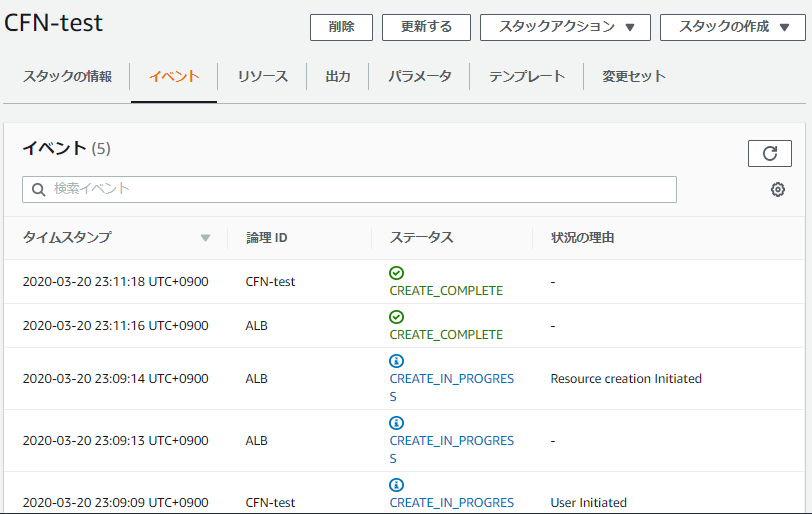Viewport: 812px width, 514px height.
Task: Click the search magnifier icon
Action: point(39,189)
